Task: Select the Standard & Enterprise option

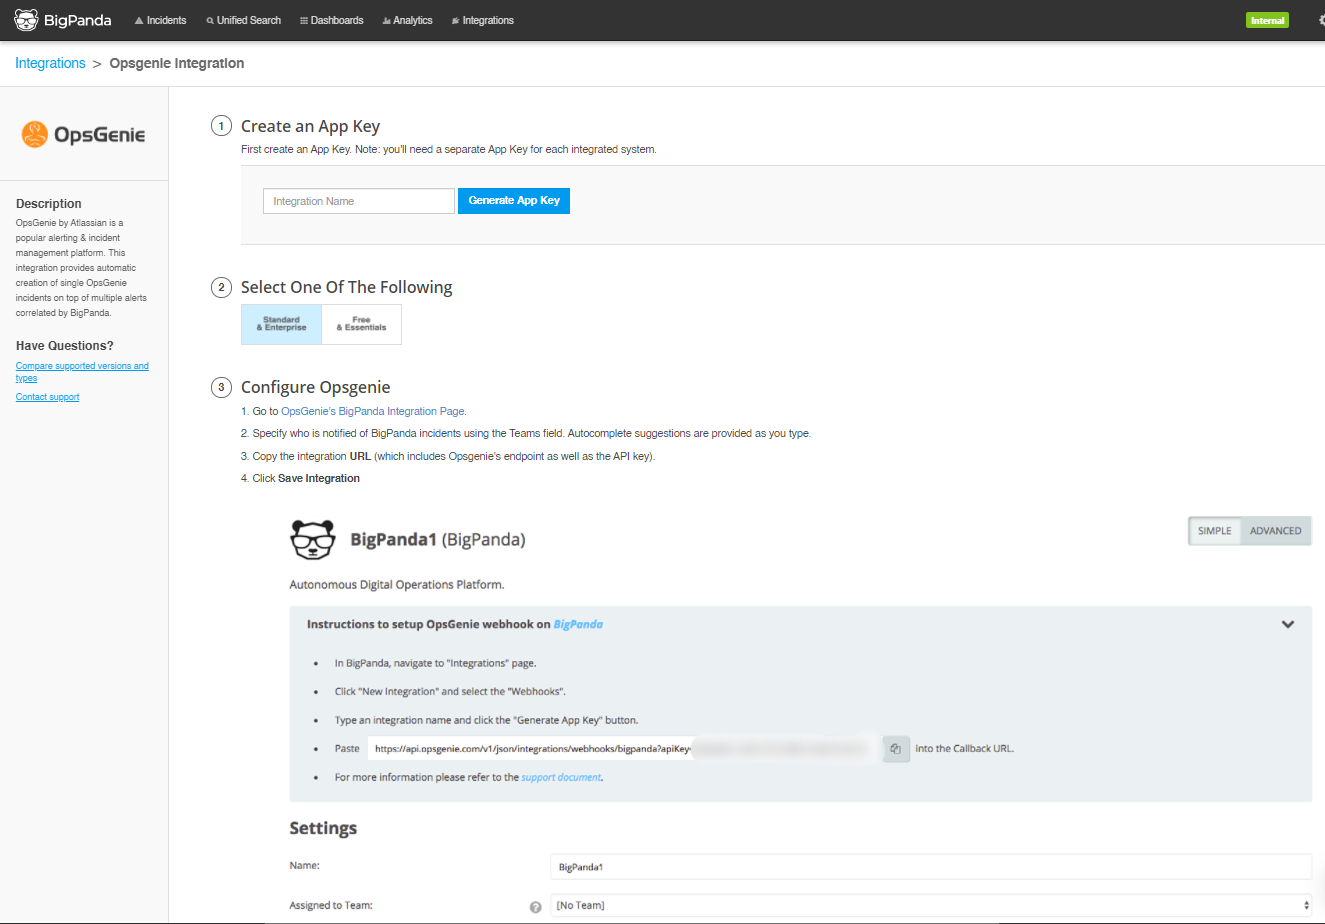Action: coord(281,324)
